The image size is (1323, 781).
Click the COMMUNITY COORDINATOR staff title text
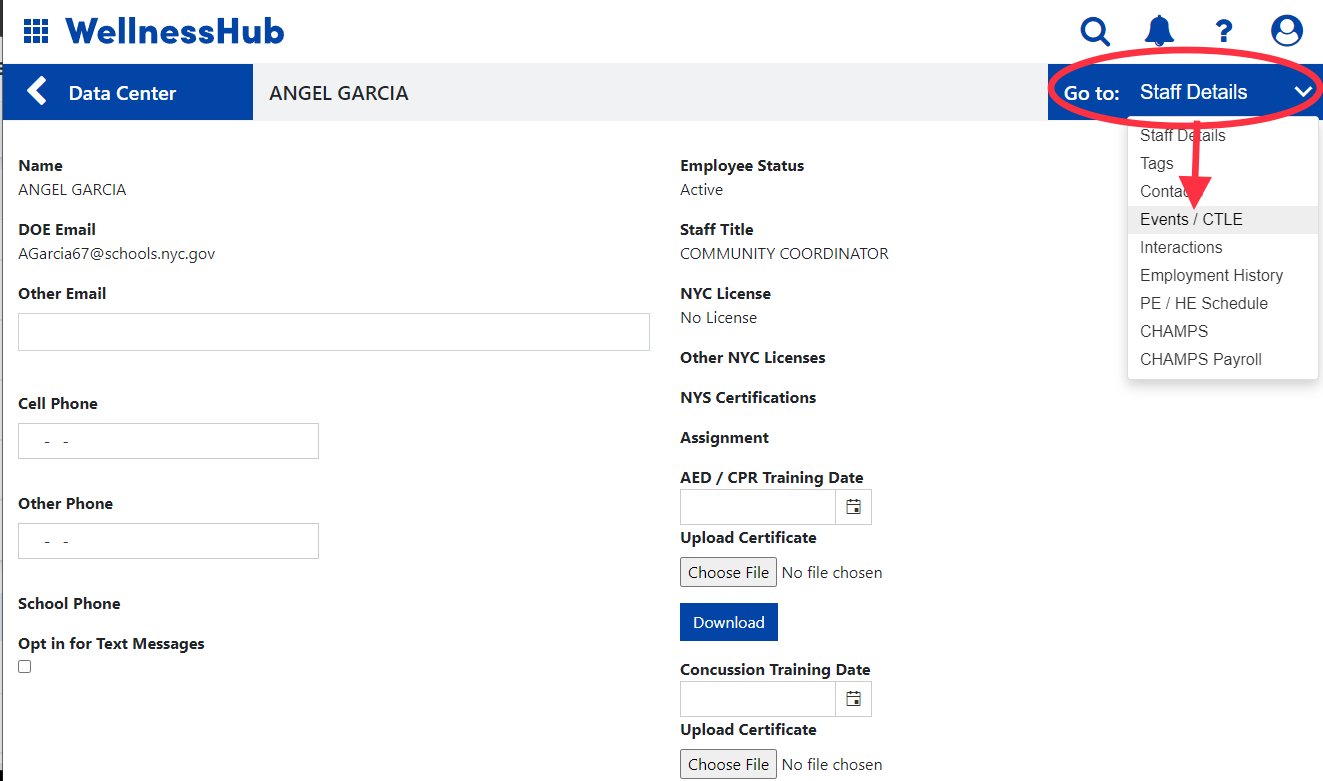click(x=784, y=254)
